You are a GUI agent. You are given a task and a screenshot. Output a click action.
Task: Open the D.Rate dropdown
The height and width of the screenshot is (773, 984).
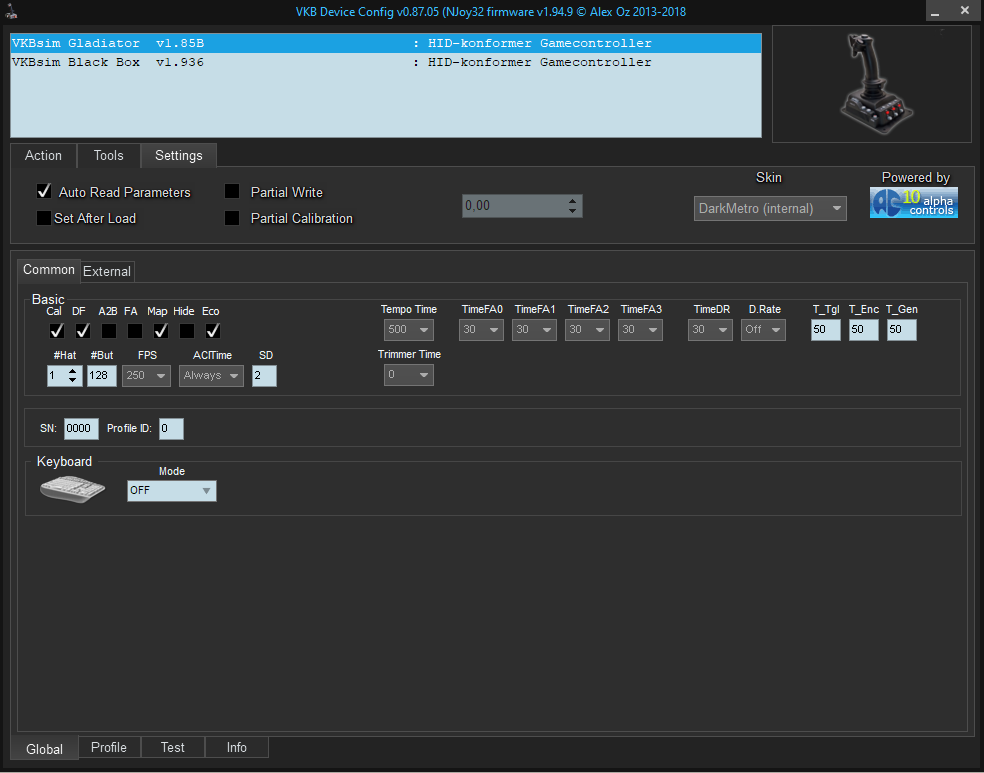point(764,330)
